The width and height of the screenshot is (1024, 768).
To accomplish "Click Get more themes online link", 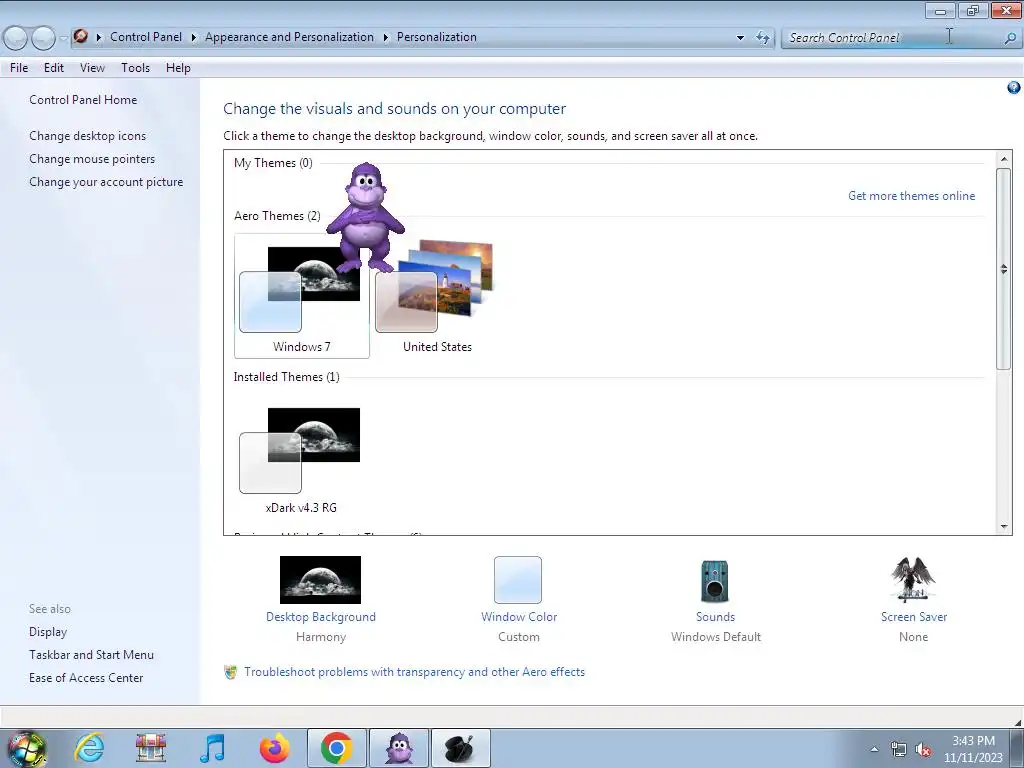I will [x=911, y=196].
